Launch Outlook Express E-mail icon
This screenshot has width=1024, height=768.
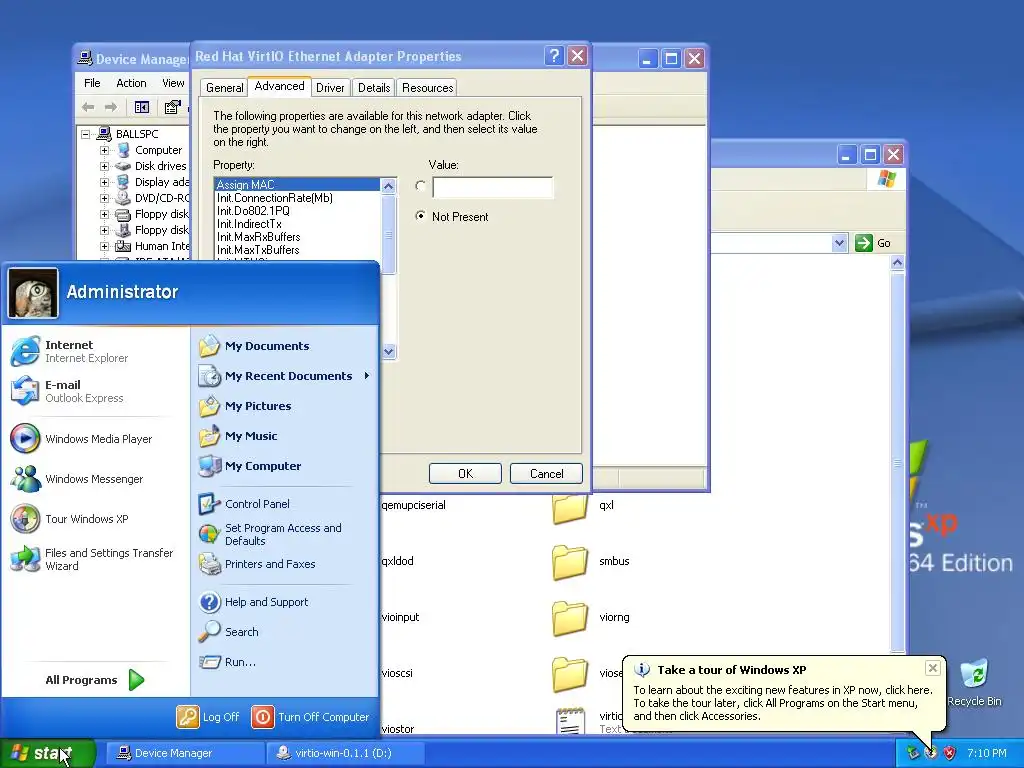coord(25,391)
